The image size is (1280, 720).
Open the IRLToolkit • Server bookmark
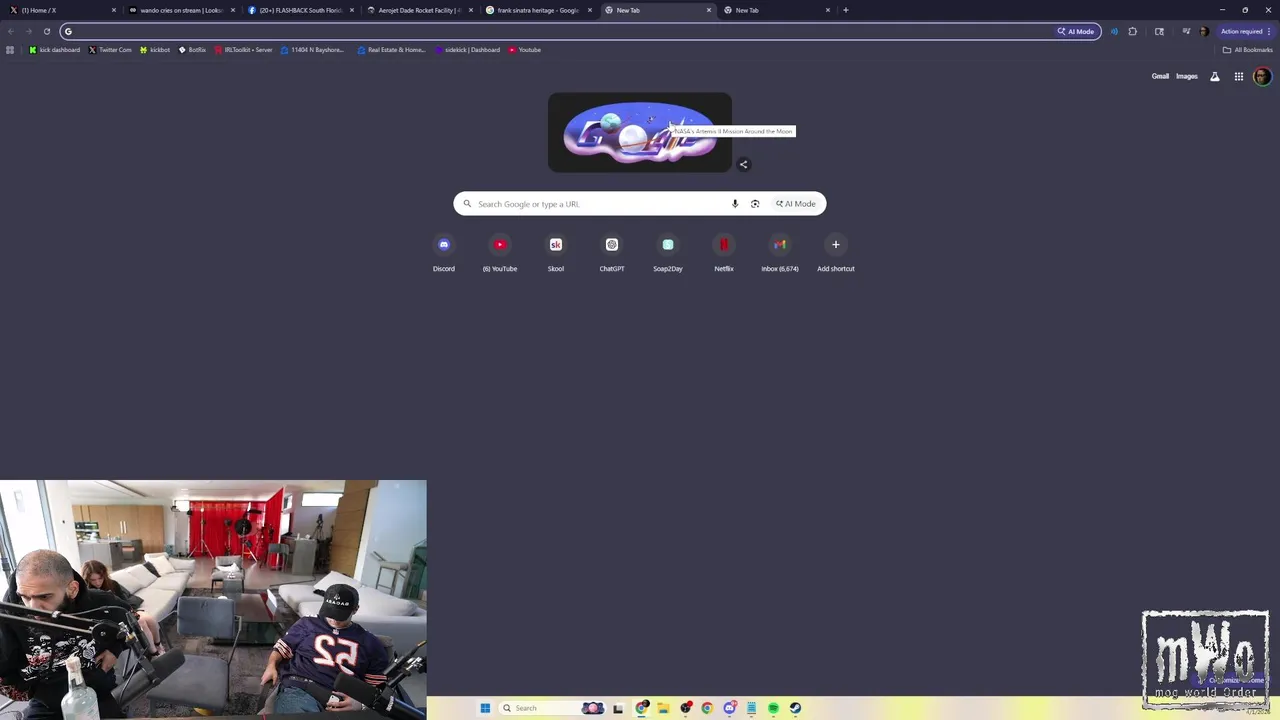click(244, 50)
